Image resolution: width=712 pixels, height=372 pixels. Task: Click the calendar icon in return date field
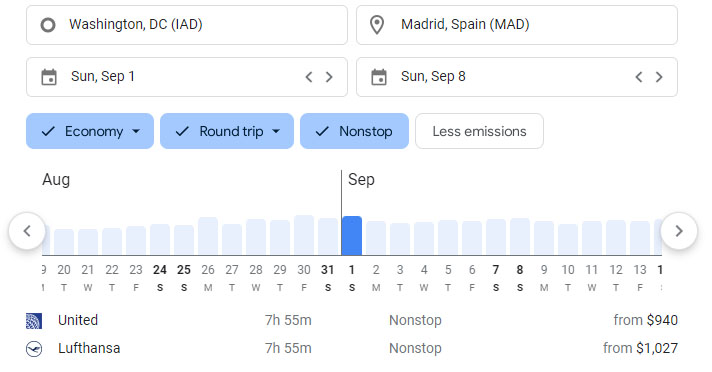pos(379,77)
